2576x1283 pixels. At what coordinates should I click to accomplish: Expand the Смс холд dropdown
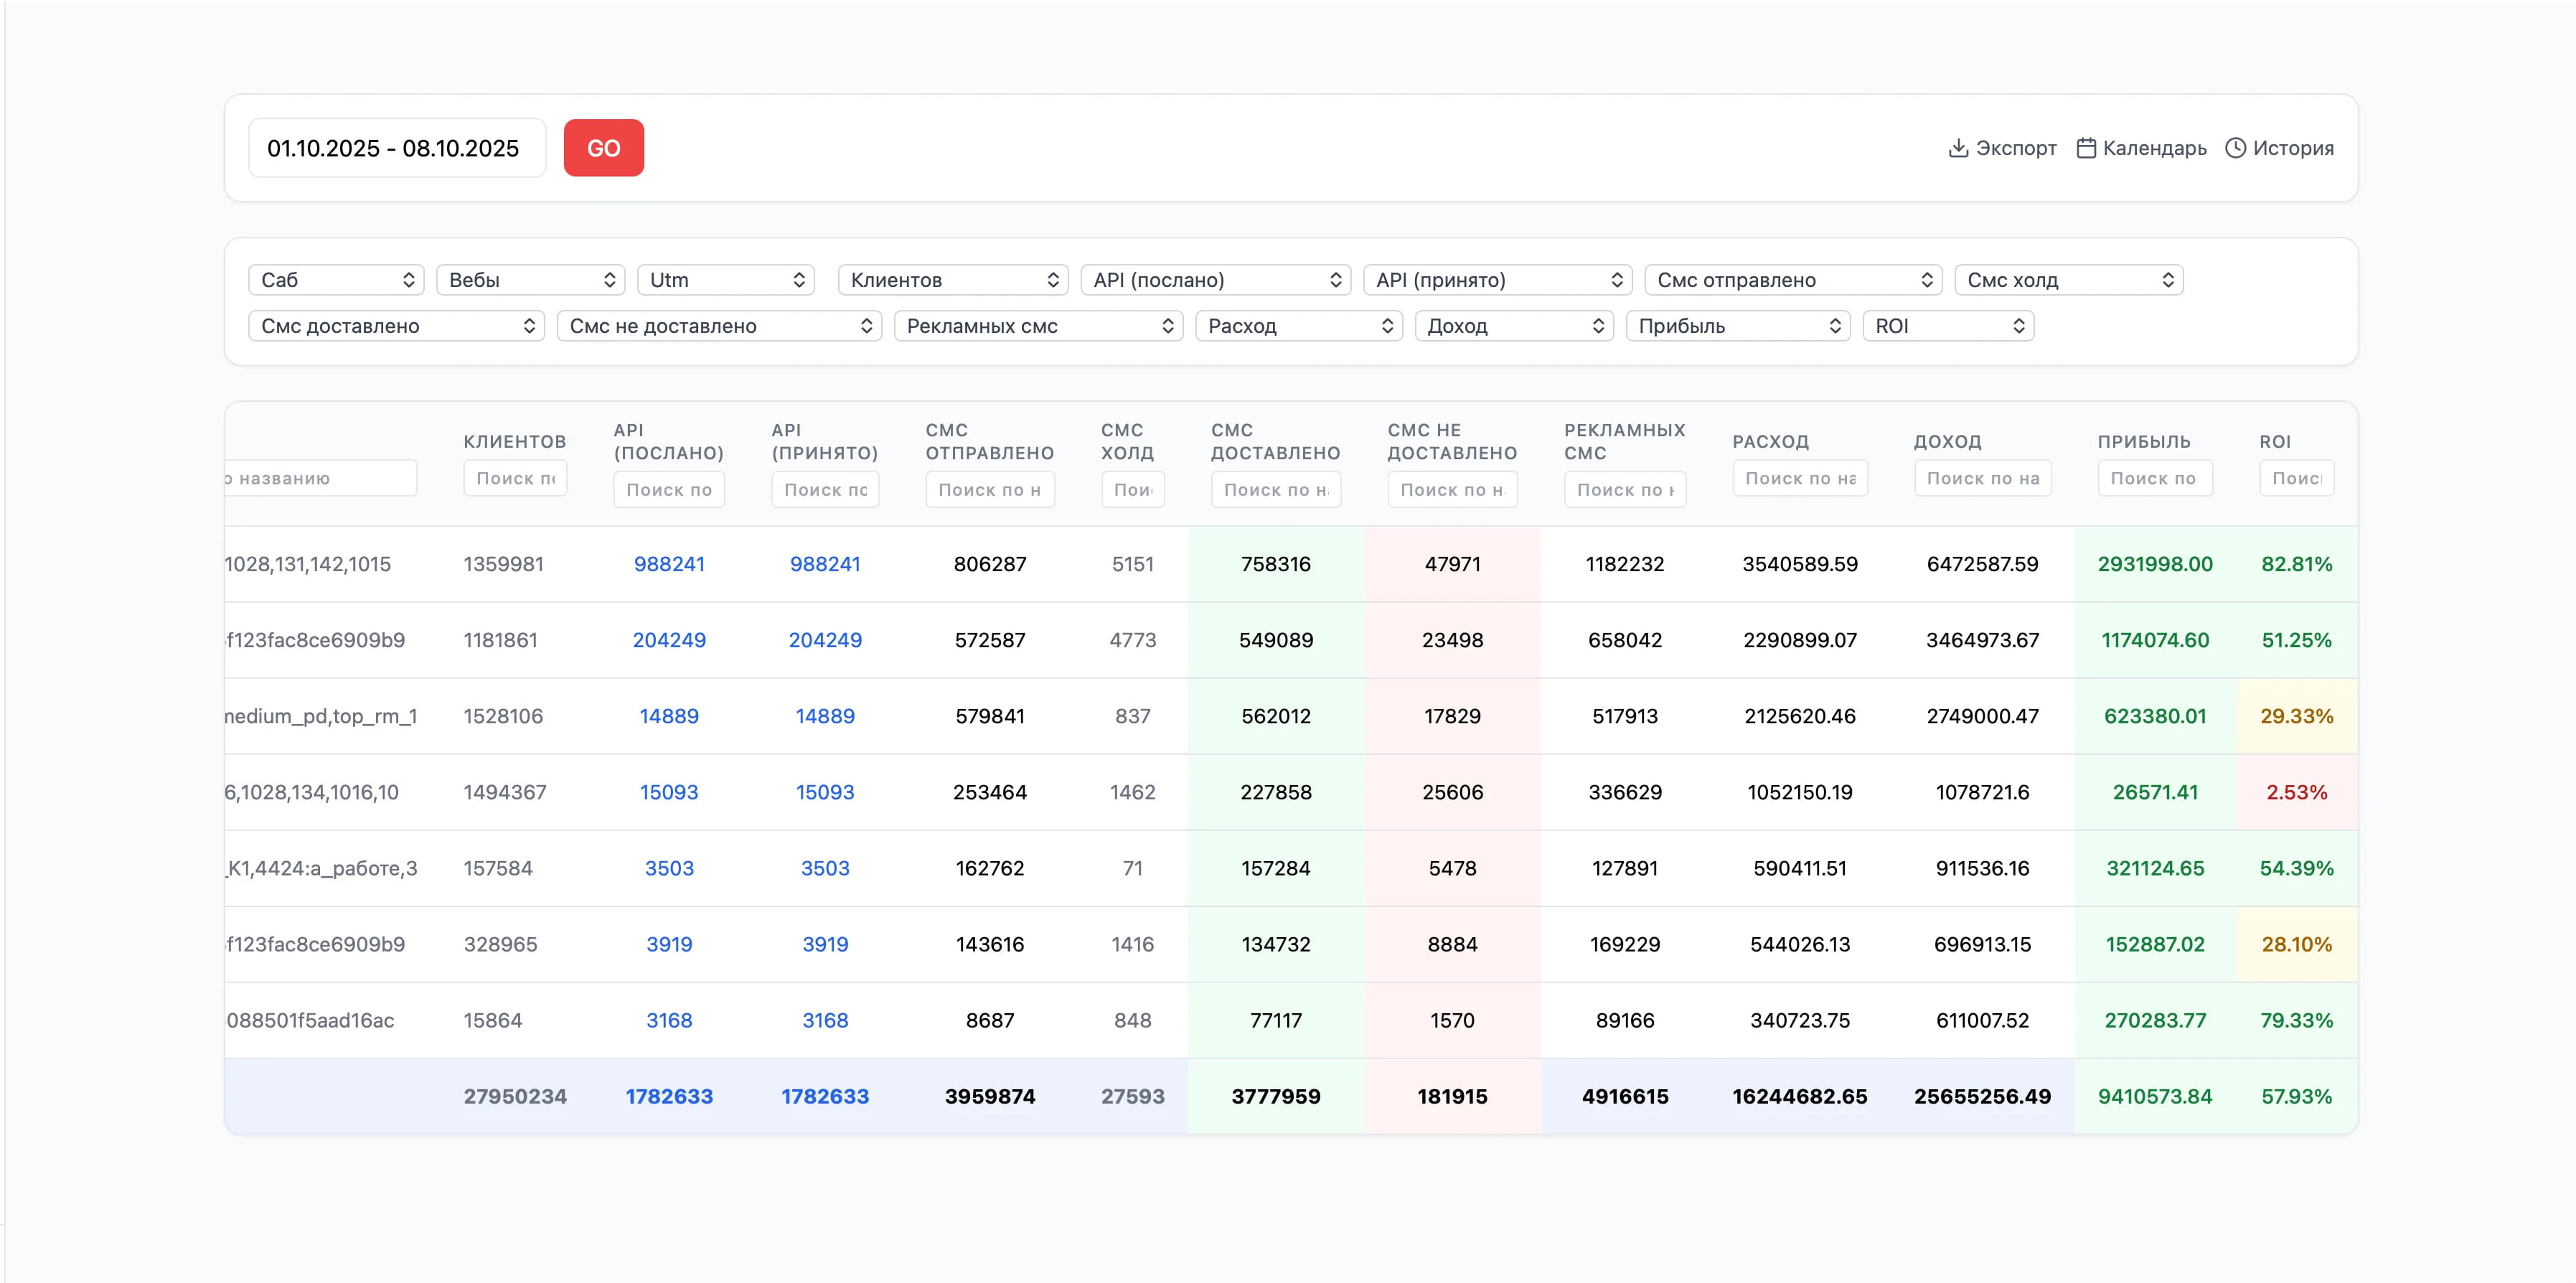(x=2068, y=280)
